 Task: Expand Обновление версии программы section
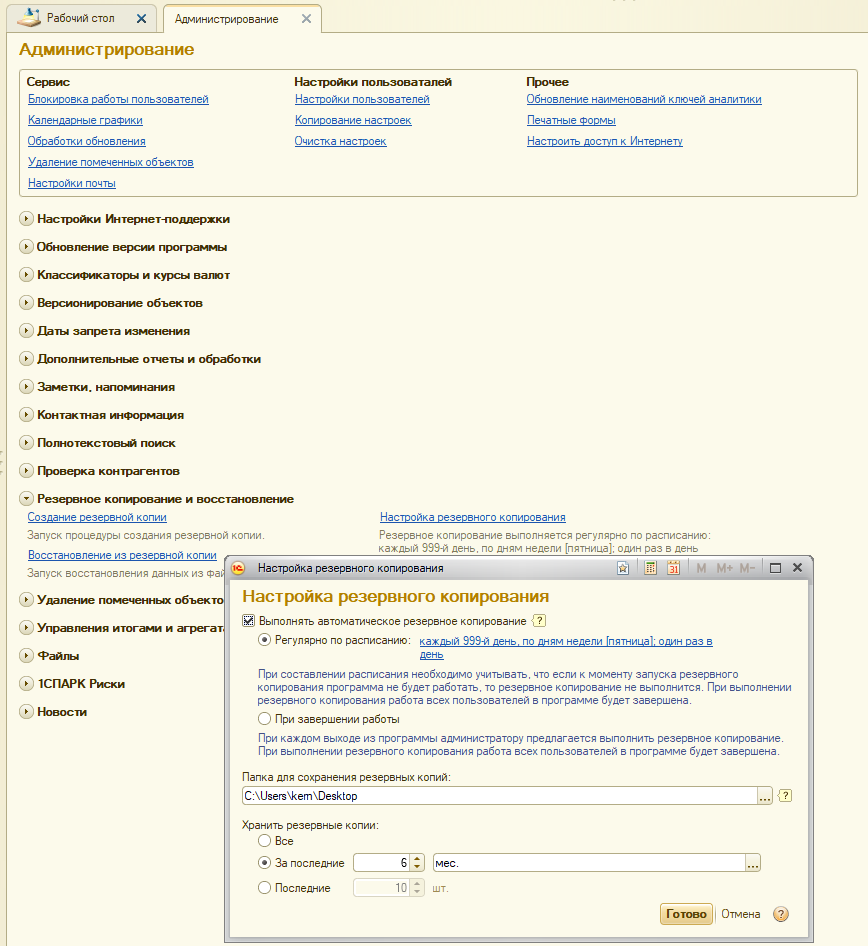[x=26, y=247]
